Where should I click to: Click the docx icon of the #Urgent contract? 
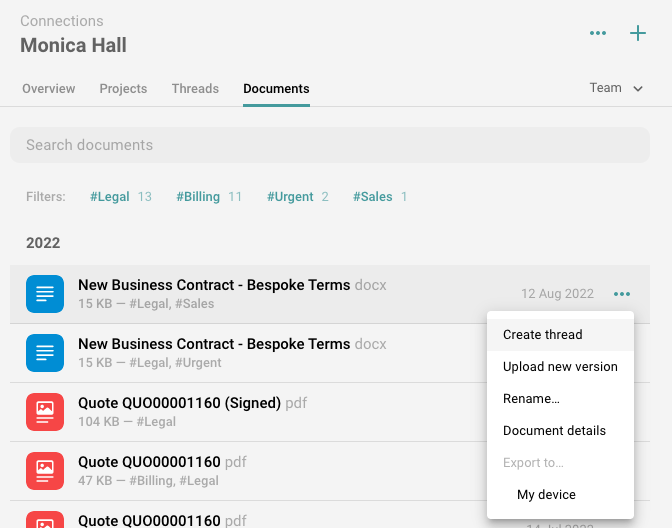pos(44,353)
